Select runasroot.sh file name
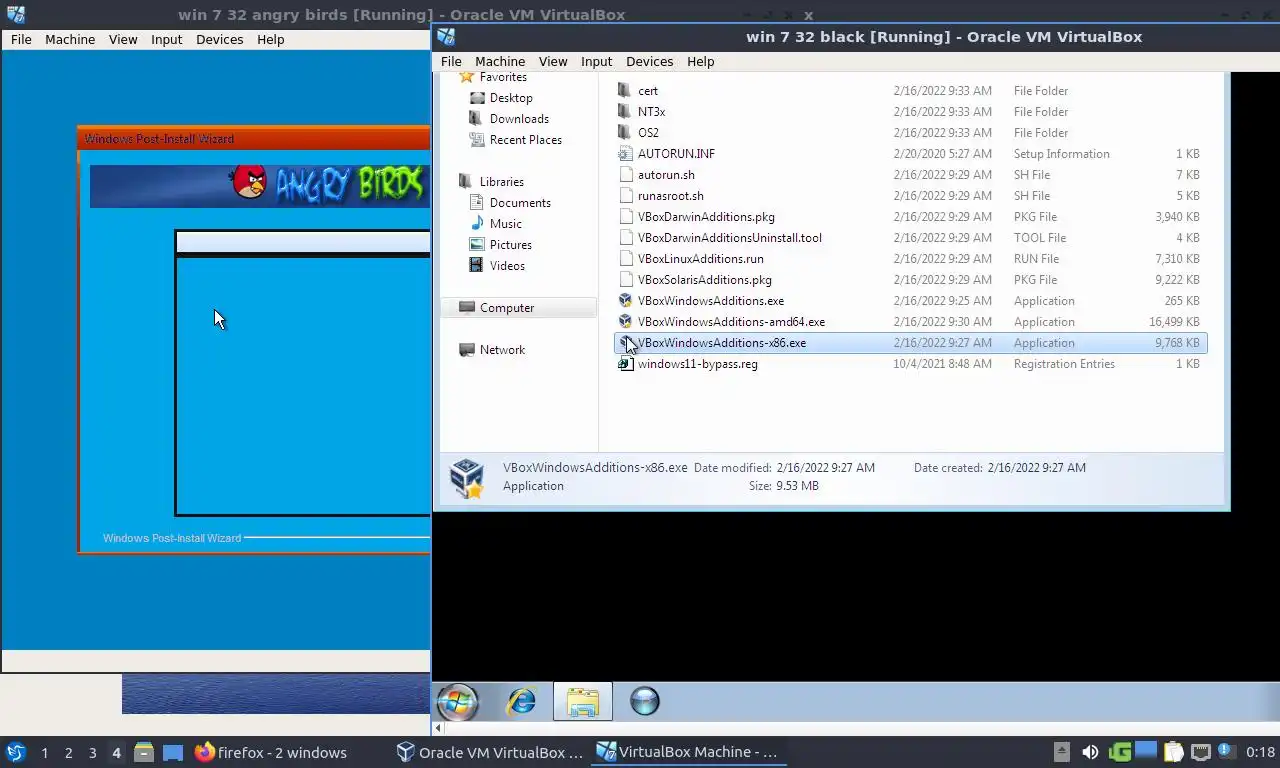Image resolution: width=1280 pixels, height=768 pixels. click(671, 196)
